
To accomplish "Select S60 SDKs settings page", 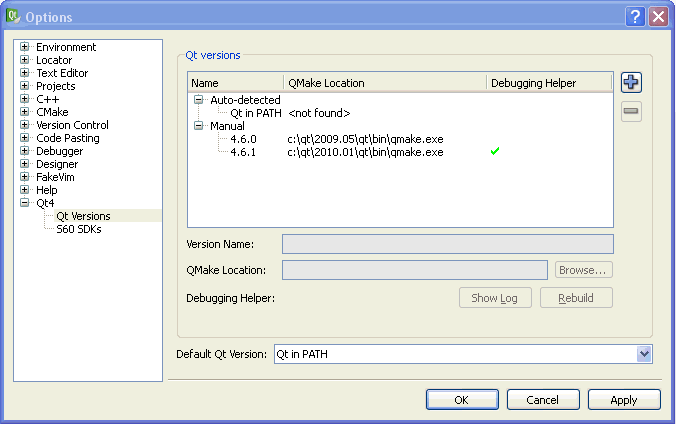I will 78,229.
